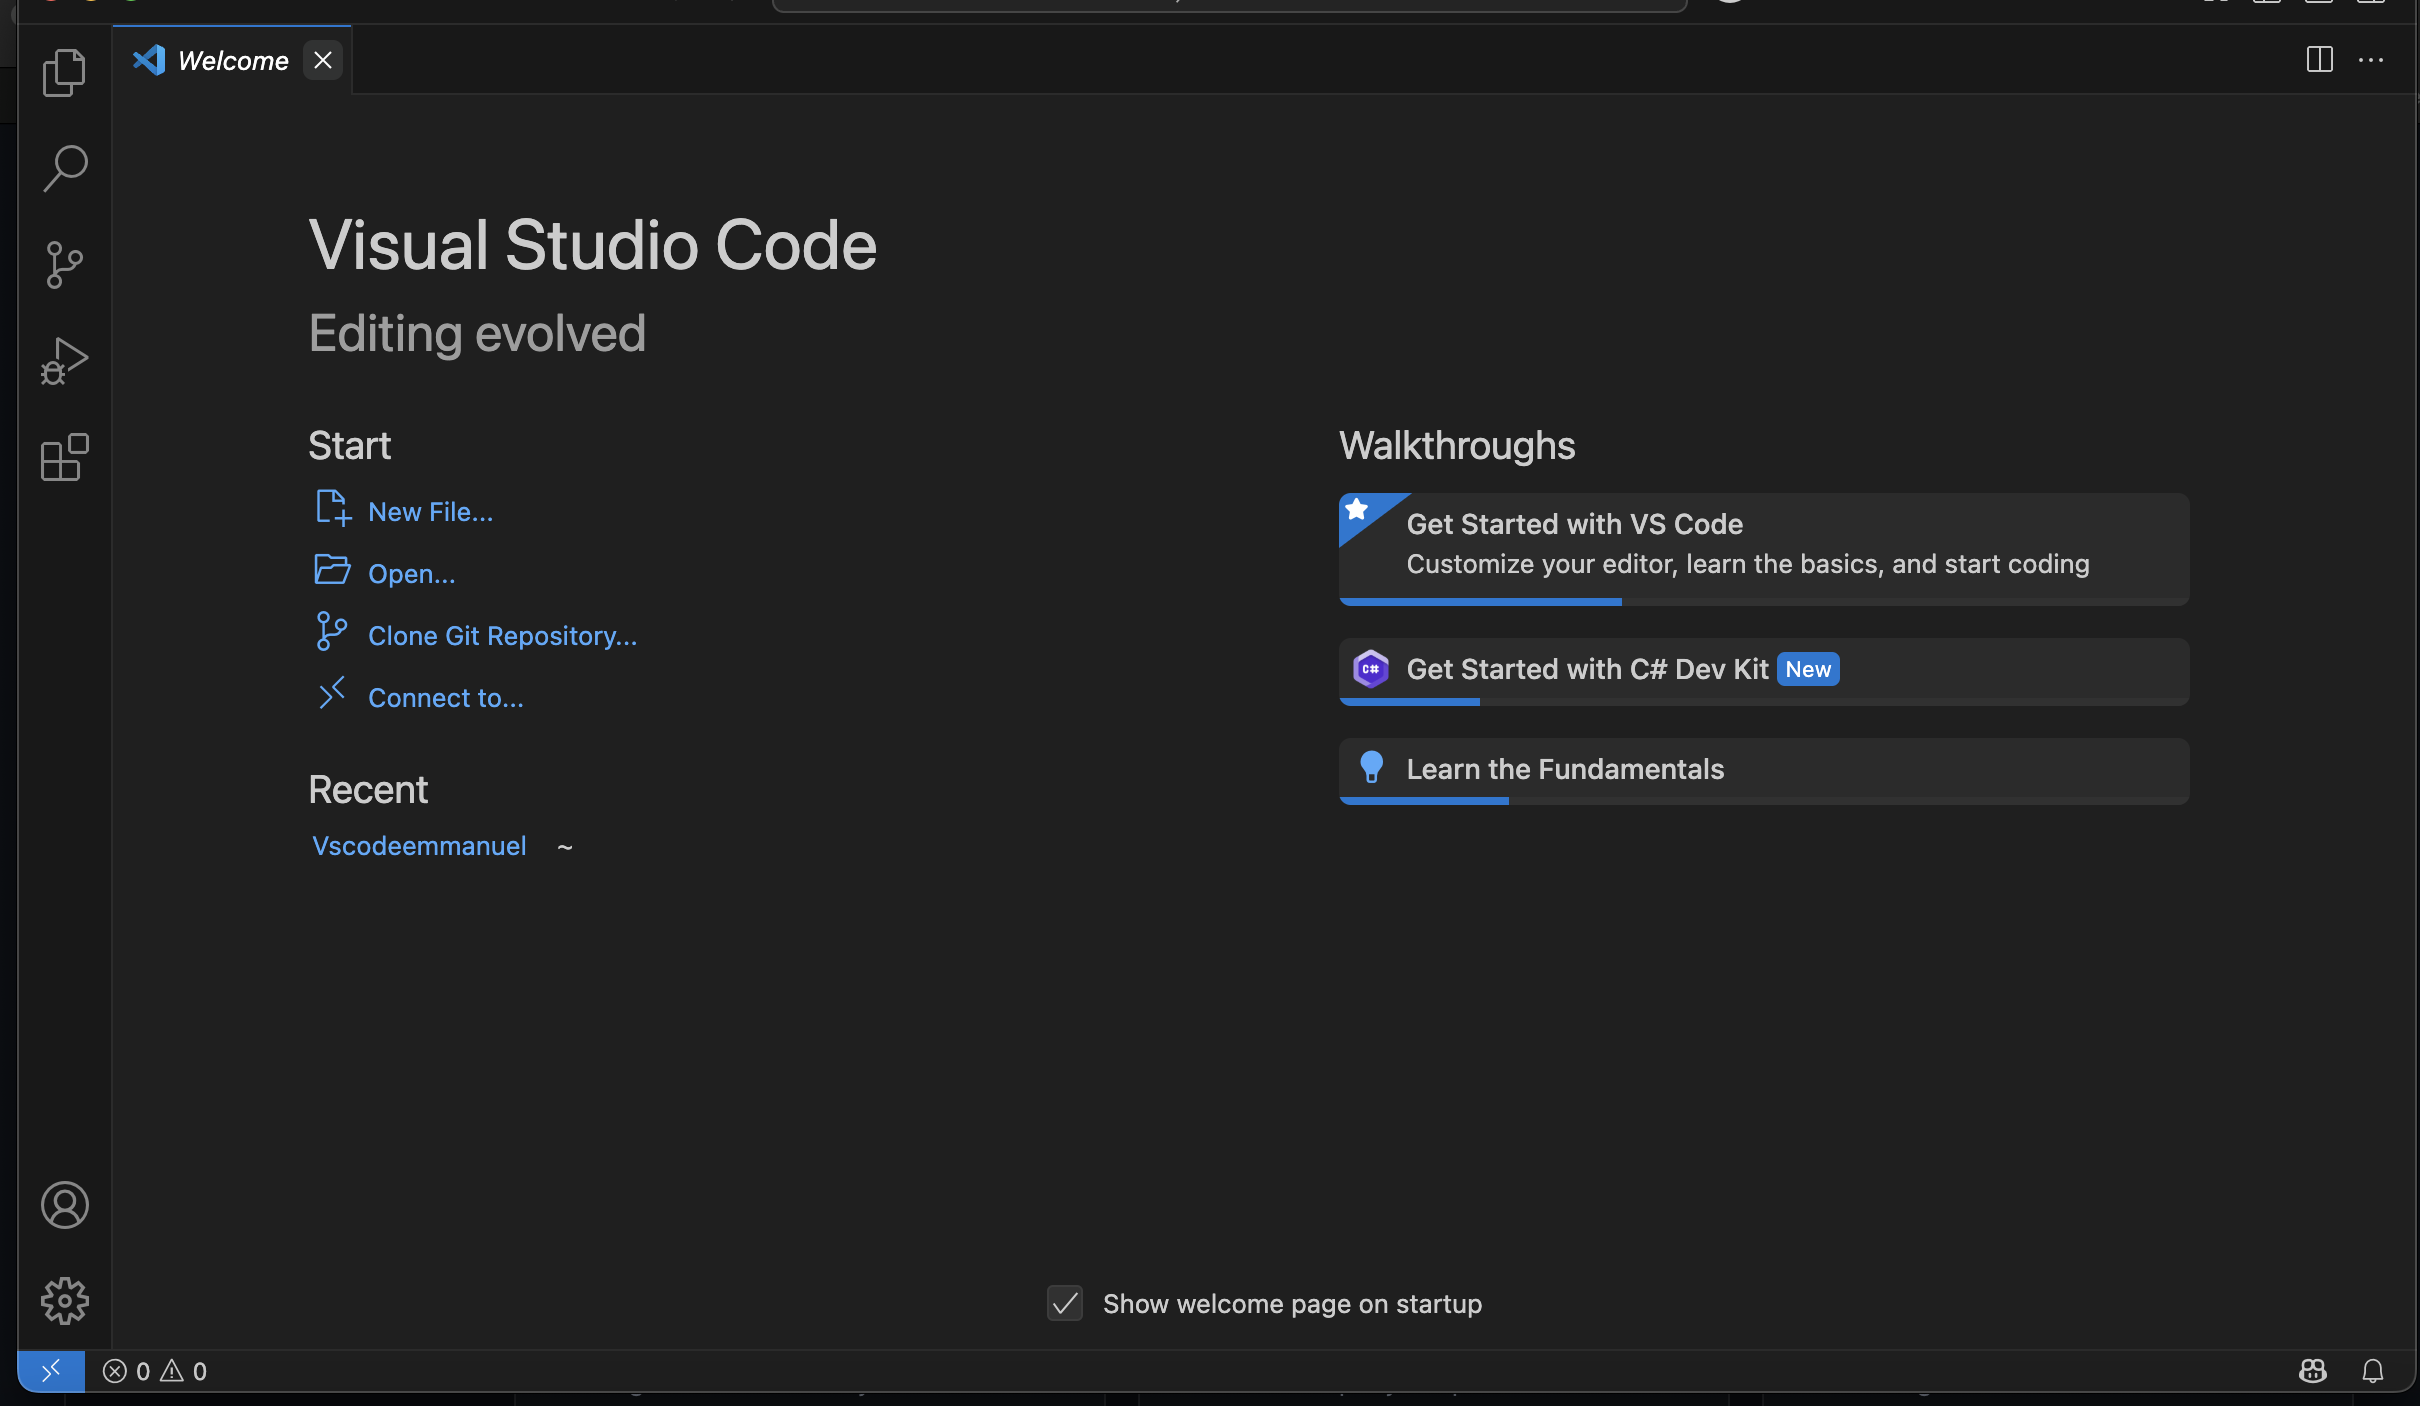Open a file or folder via Open...

coord(385,573)
